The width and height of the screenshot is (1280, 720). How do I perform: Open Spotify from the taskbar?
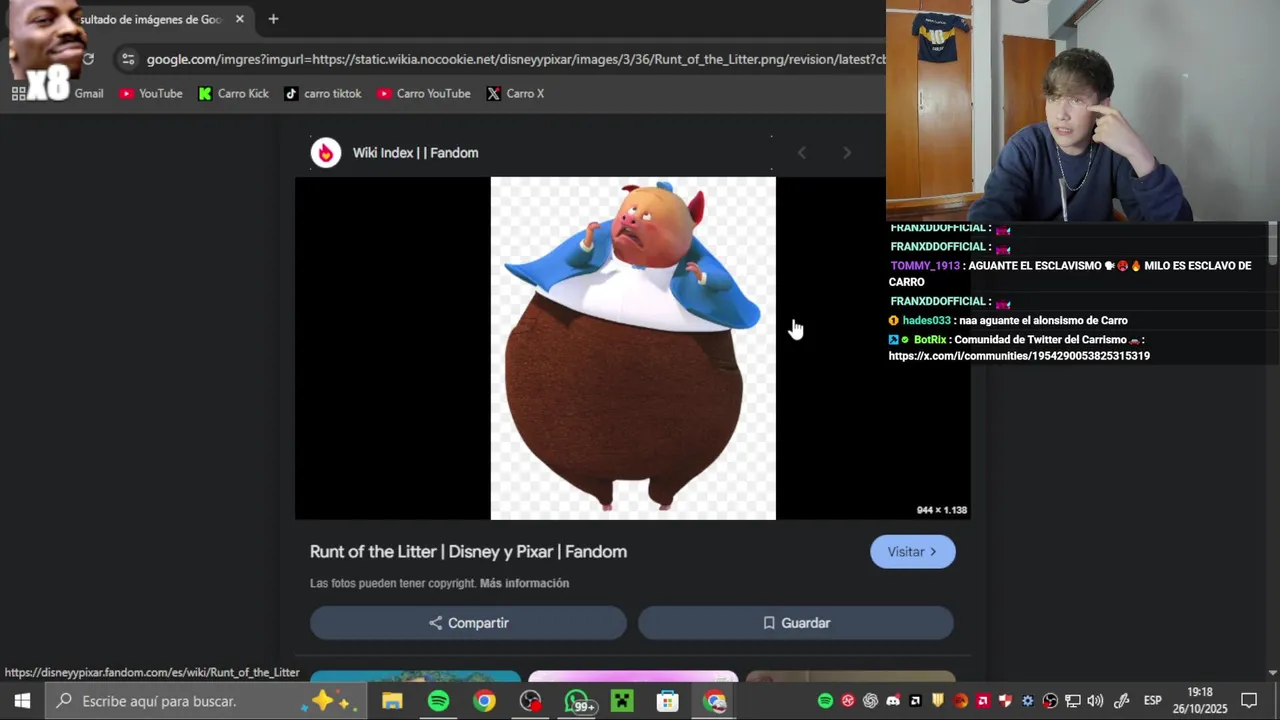coord(438,701)
